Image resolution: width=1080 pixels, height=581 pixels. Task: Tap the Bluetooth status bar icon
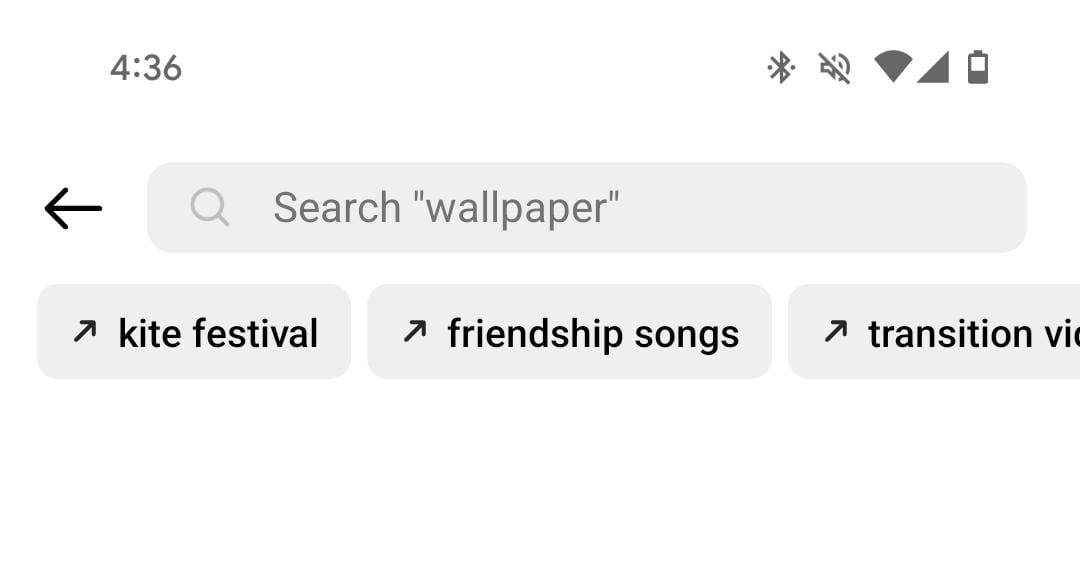781,67
